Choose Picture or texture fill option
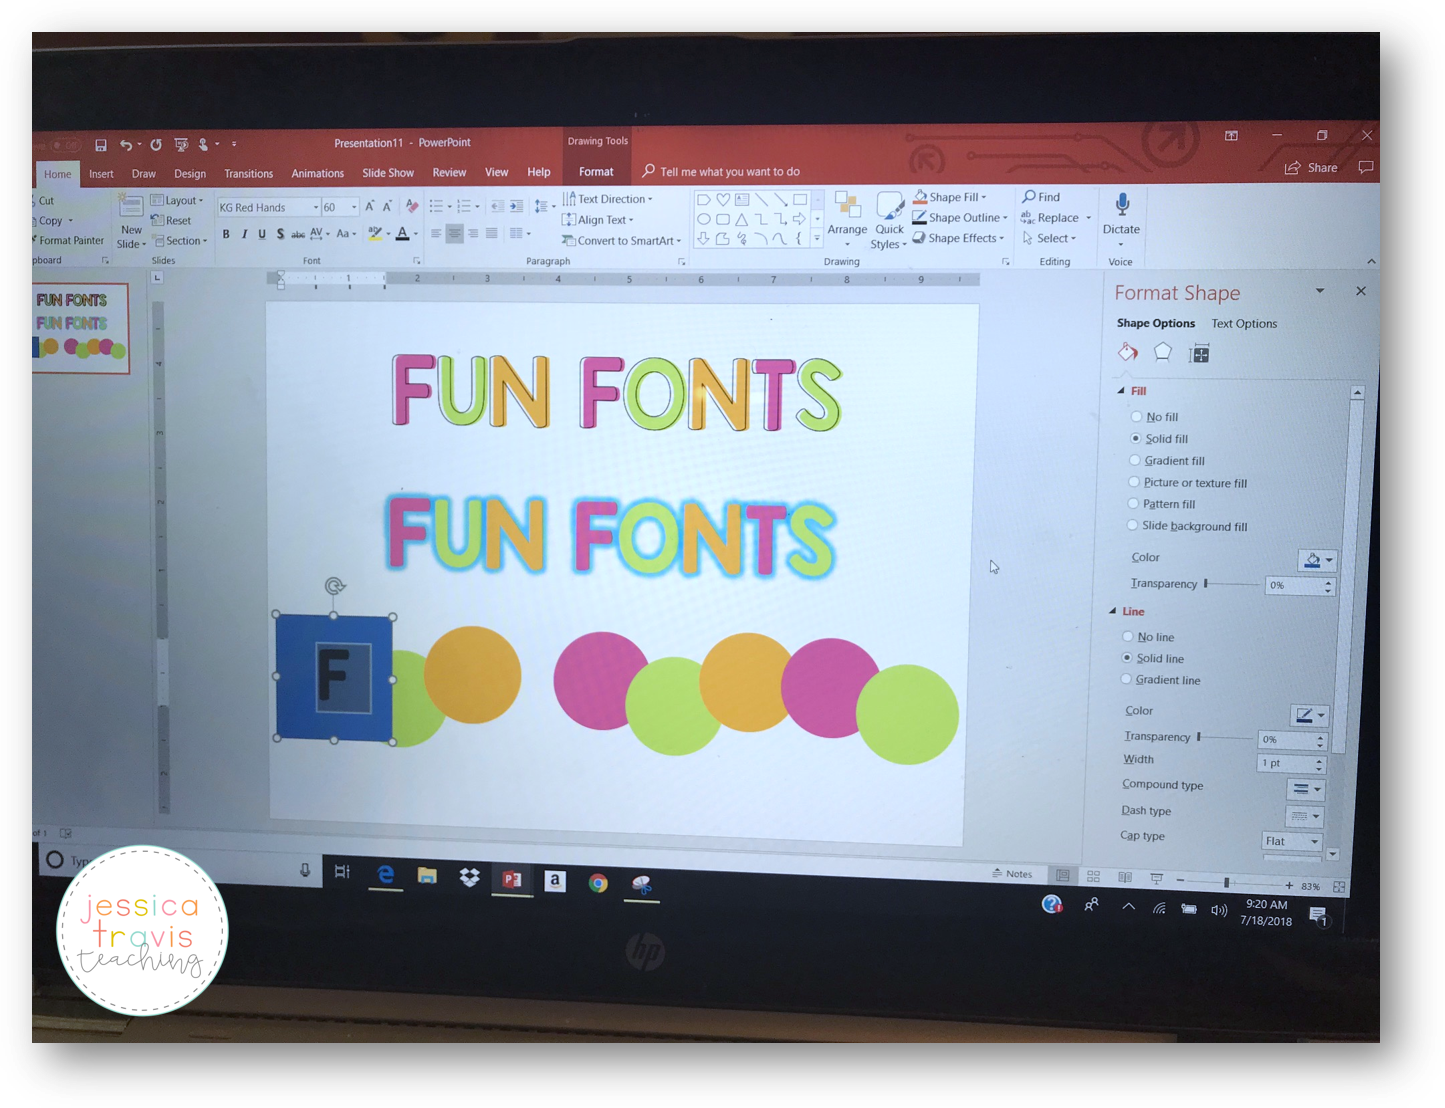Screen dimensions: 1445x1108 (1134, 482)
